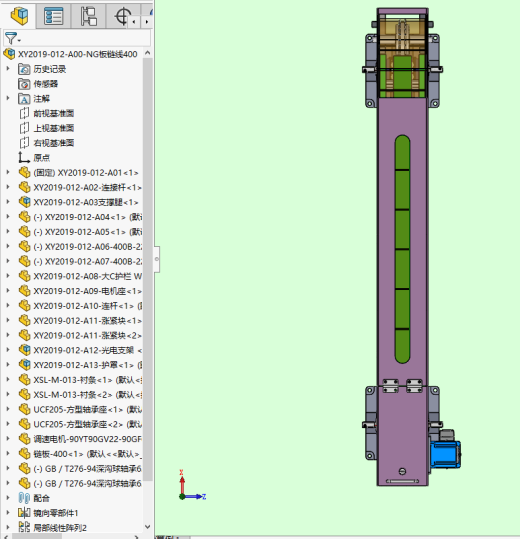This screenshot has width=520, height=539.
Task: Expand the (固定) XY2019-012-A01 node
Action: coord(8,172)
